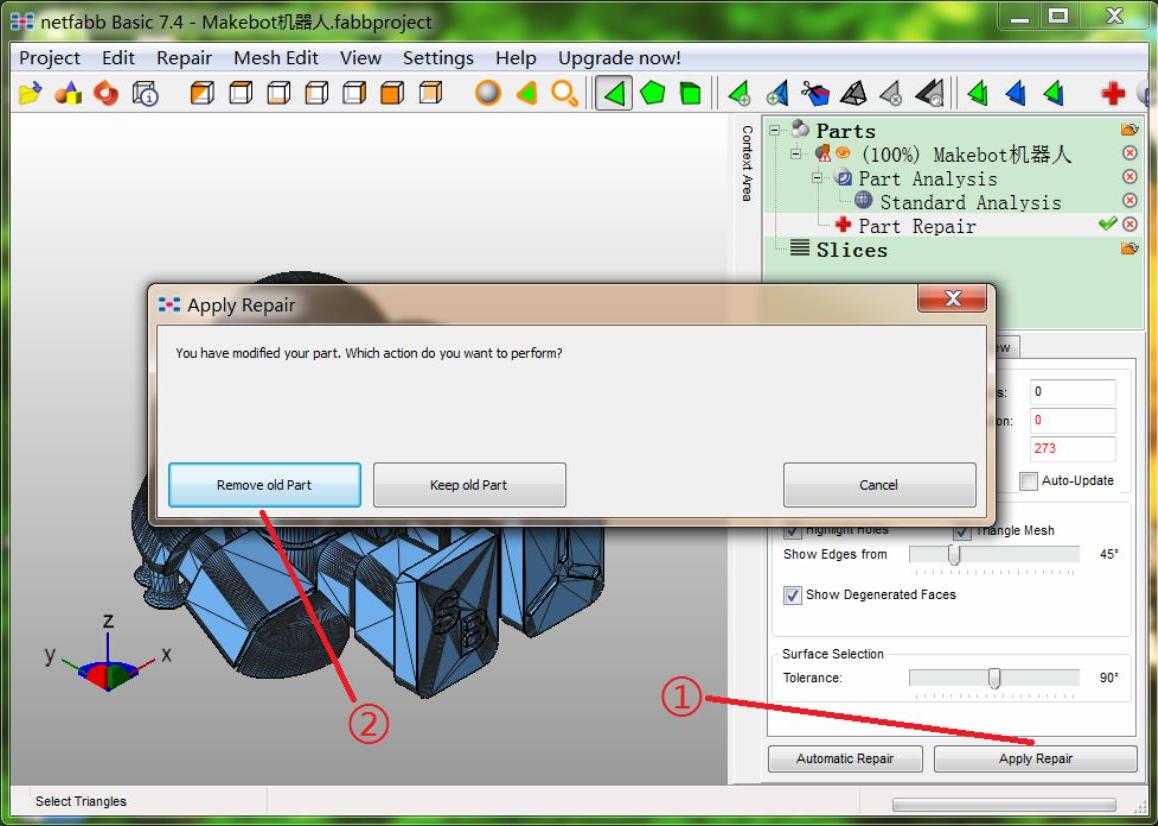Screen dimensions: 1158x826
Task: Select the second cube view icon
Action: point(240,94)
